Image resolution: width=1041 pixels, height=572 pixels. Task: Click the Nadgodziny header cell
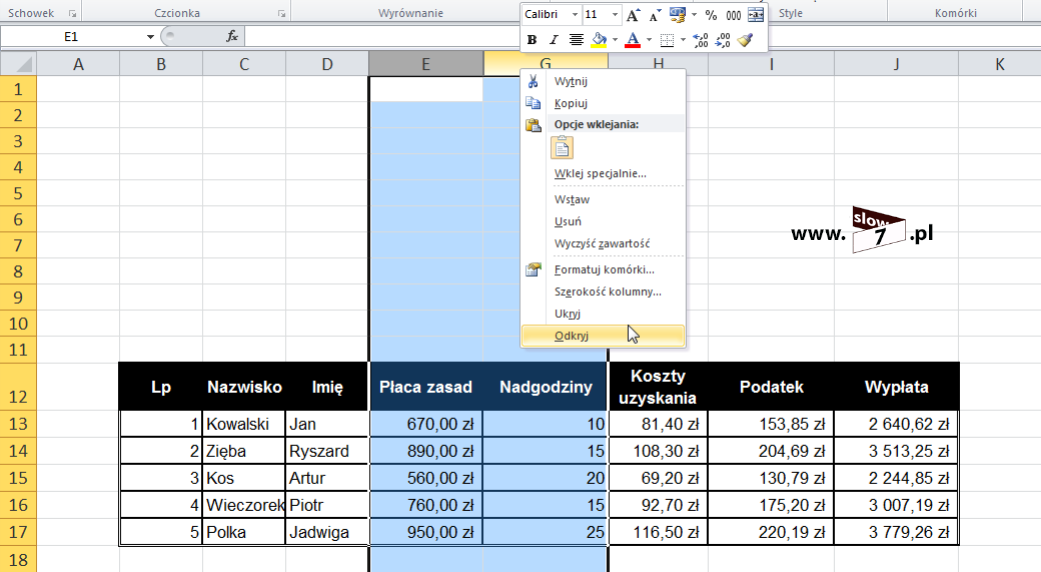pos(546,386)
